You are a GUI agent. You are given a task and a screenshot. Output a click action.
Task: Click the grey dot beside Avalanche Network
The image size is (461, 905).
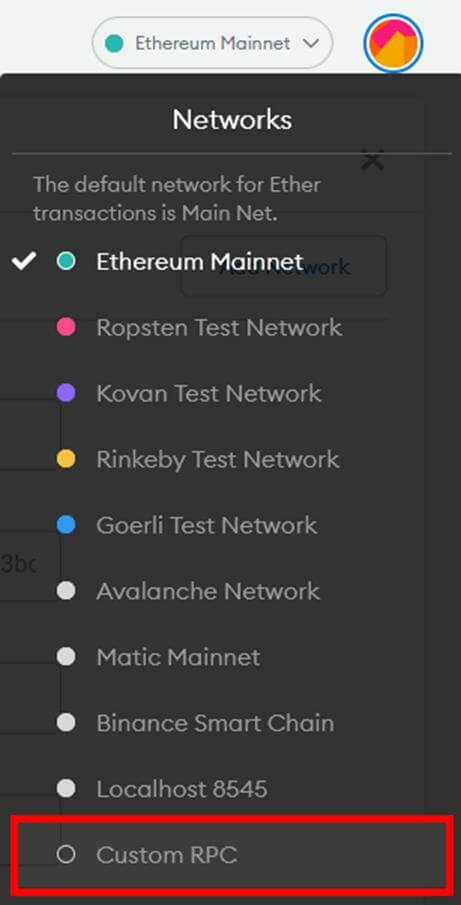[x=66, y=591]
